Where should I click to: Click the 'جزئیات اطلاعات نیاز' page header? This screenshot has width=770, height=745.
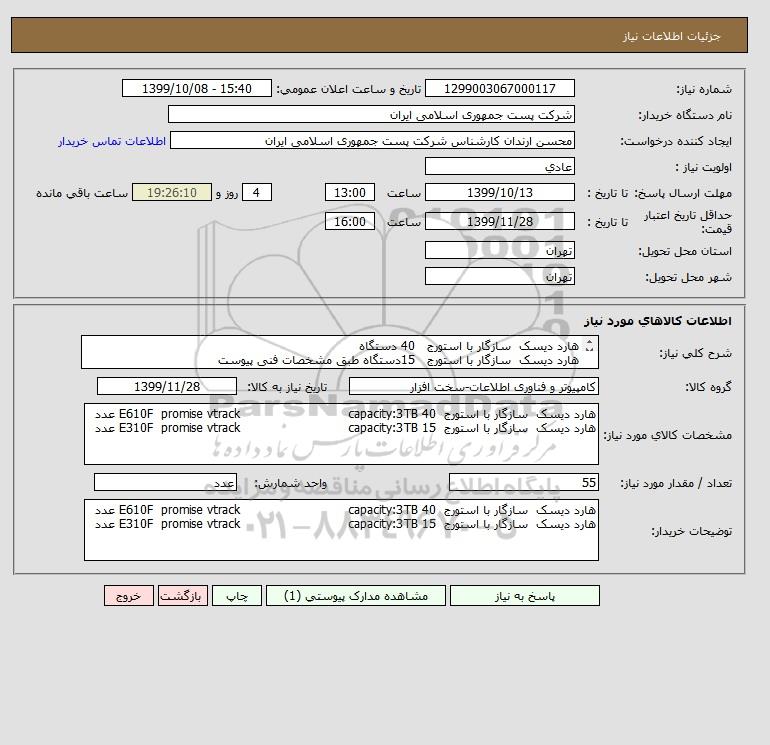pos(671,36)
